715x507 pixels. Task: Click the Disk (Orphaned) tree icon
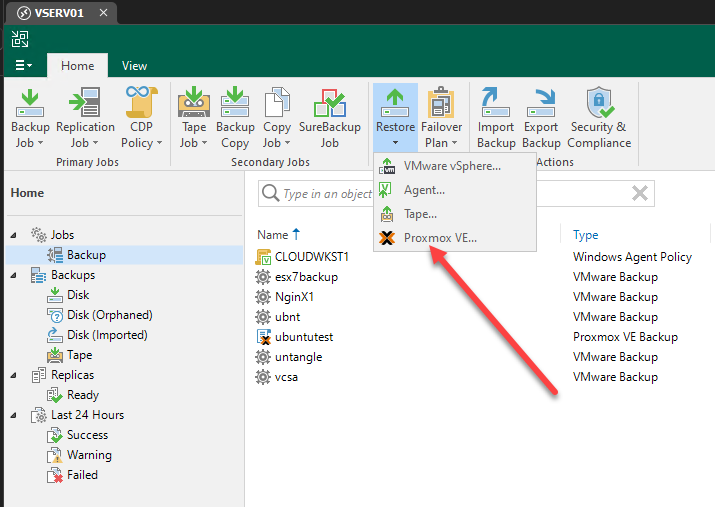click(x=55, y=315)
